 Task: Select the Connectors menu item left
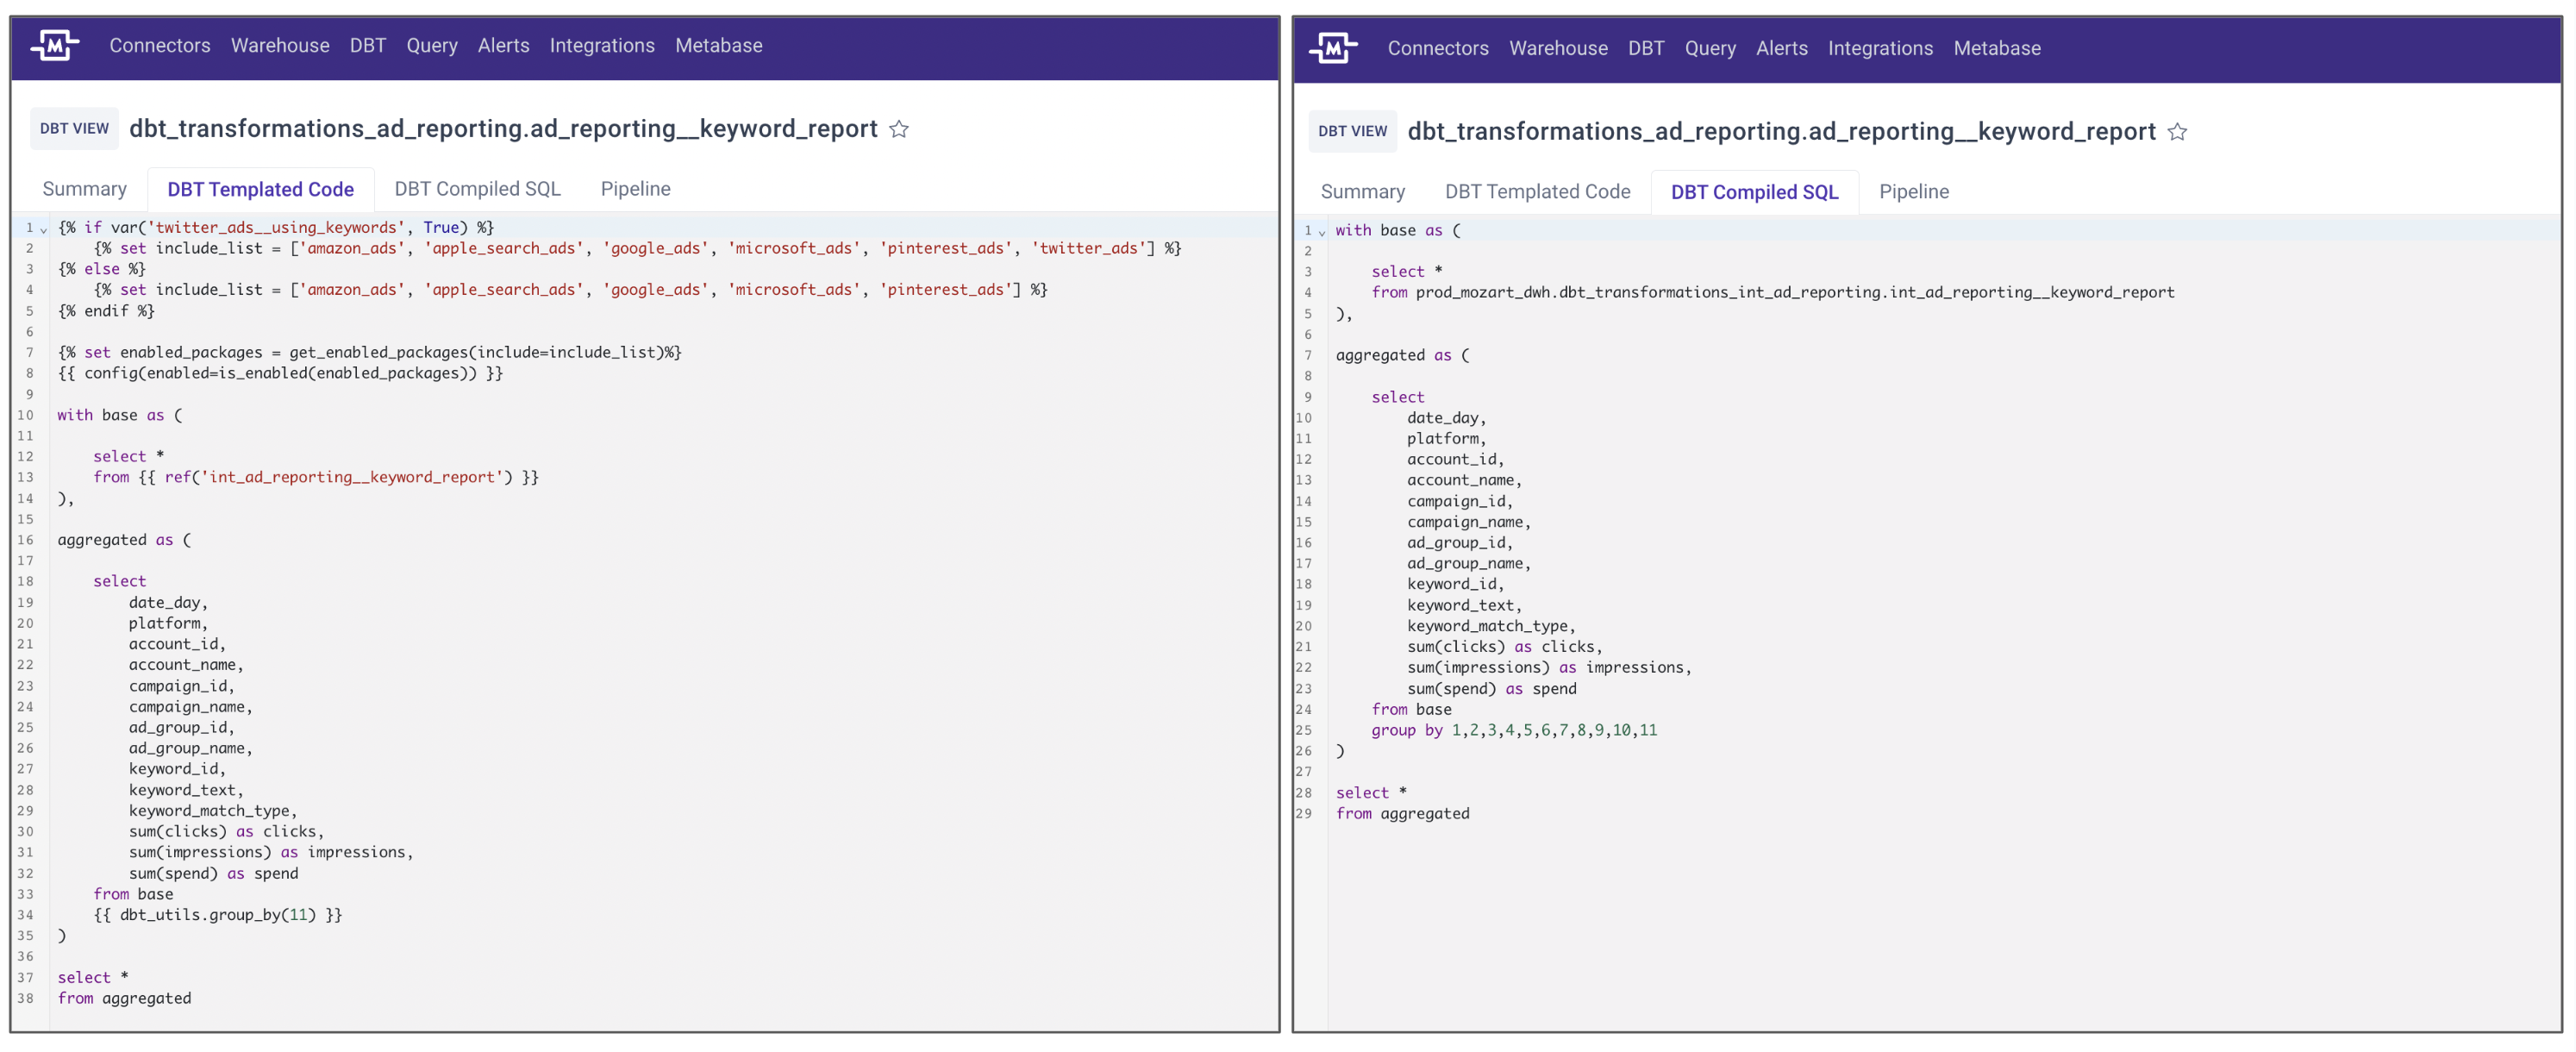click(161, 44)
